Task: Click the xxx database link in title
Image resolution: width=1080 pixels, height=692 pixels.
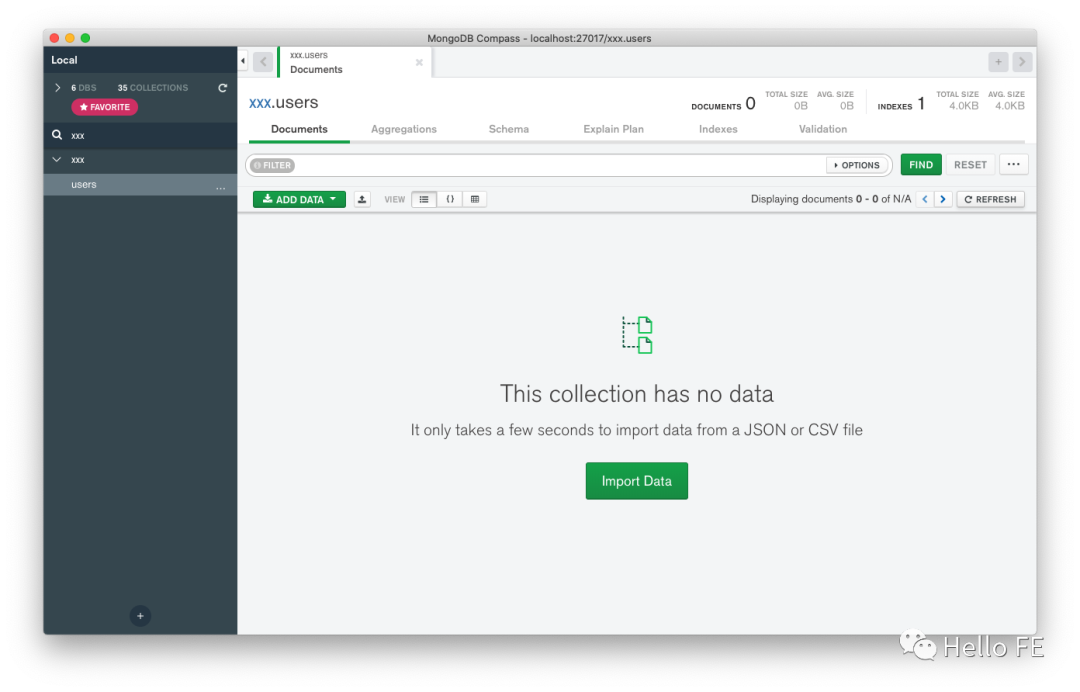Action: click(260, 103)
